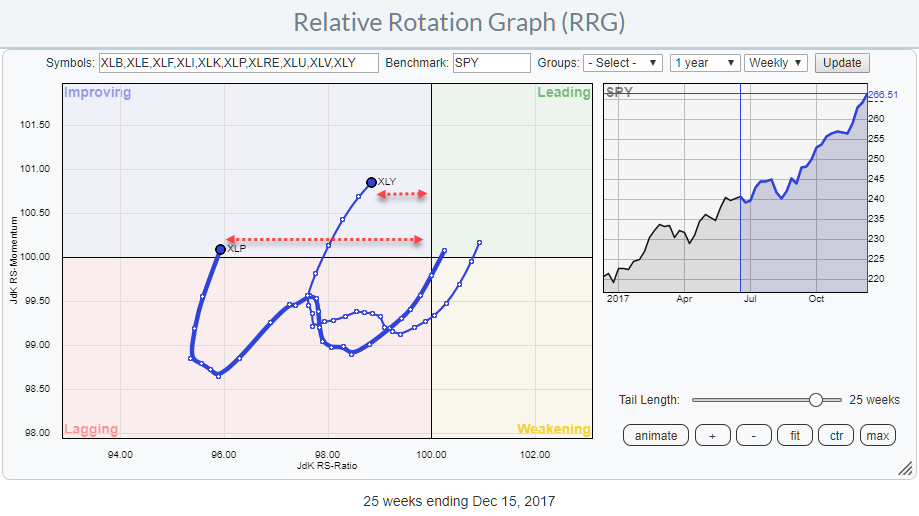Click the resize grip icon at bottom-right
Viewport: 919px width, 516px height.
[905, 468]
